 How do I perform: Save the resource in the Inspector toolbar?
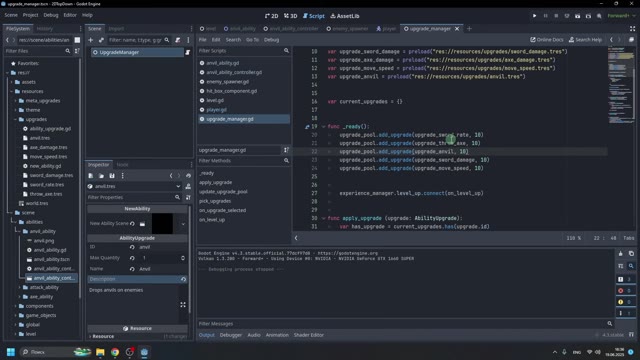pyautogui.click(x=112, y=176)
